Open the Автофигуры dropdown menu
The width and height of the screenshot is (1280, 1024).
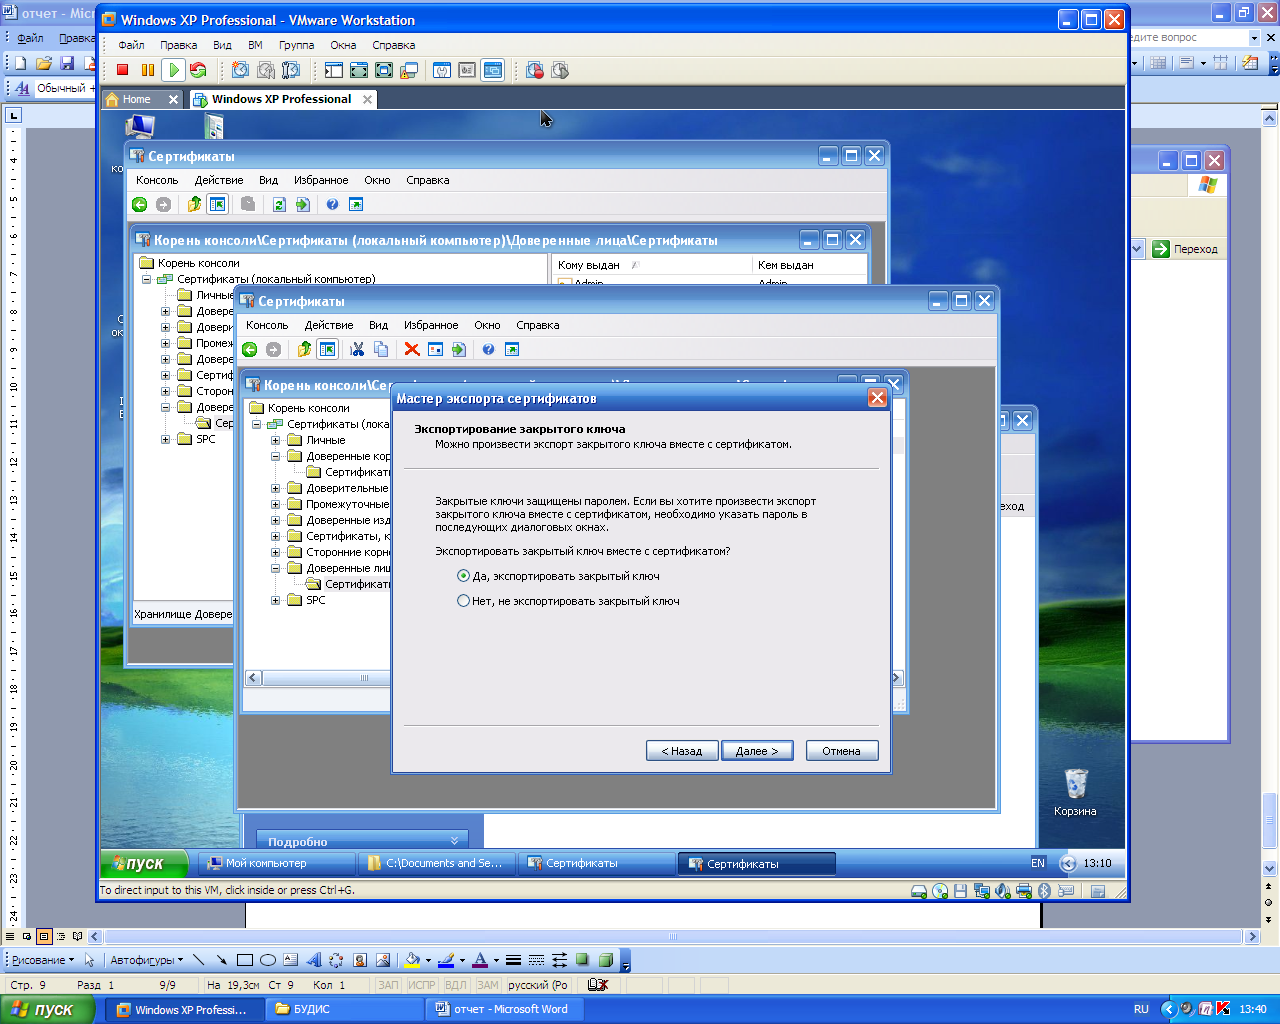coord(147,960)
